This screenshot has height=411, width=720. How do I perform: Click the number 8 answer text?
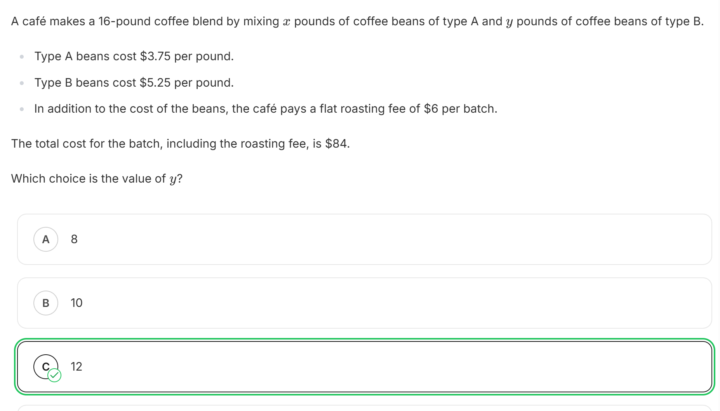tap(74, 239)
